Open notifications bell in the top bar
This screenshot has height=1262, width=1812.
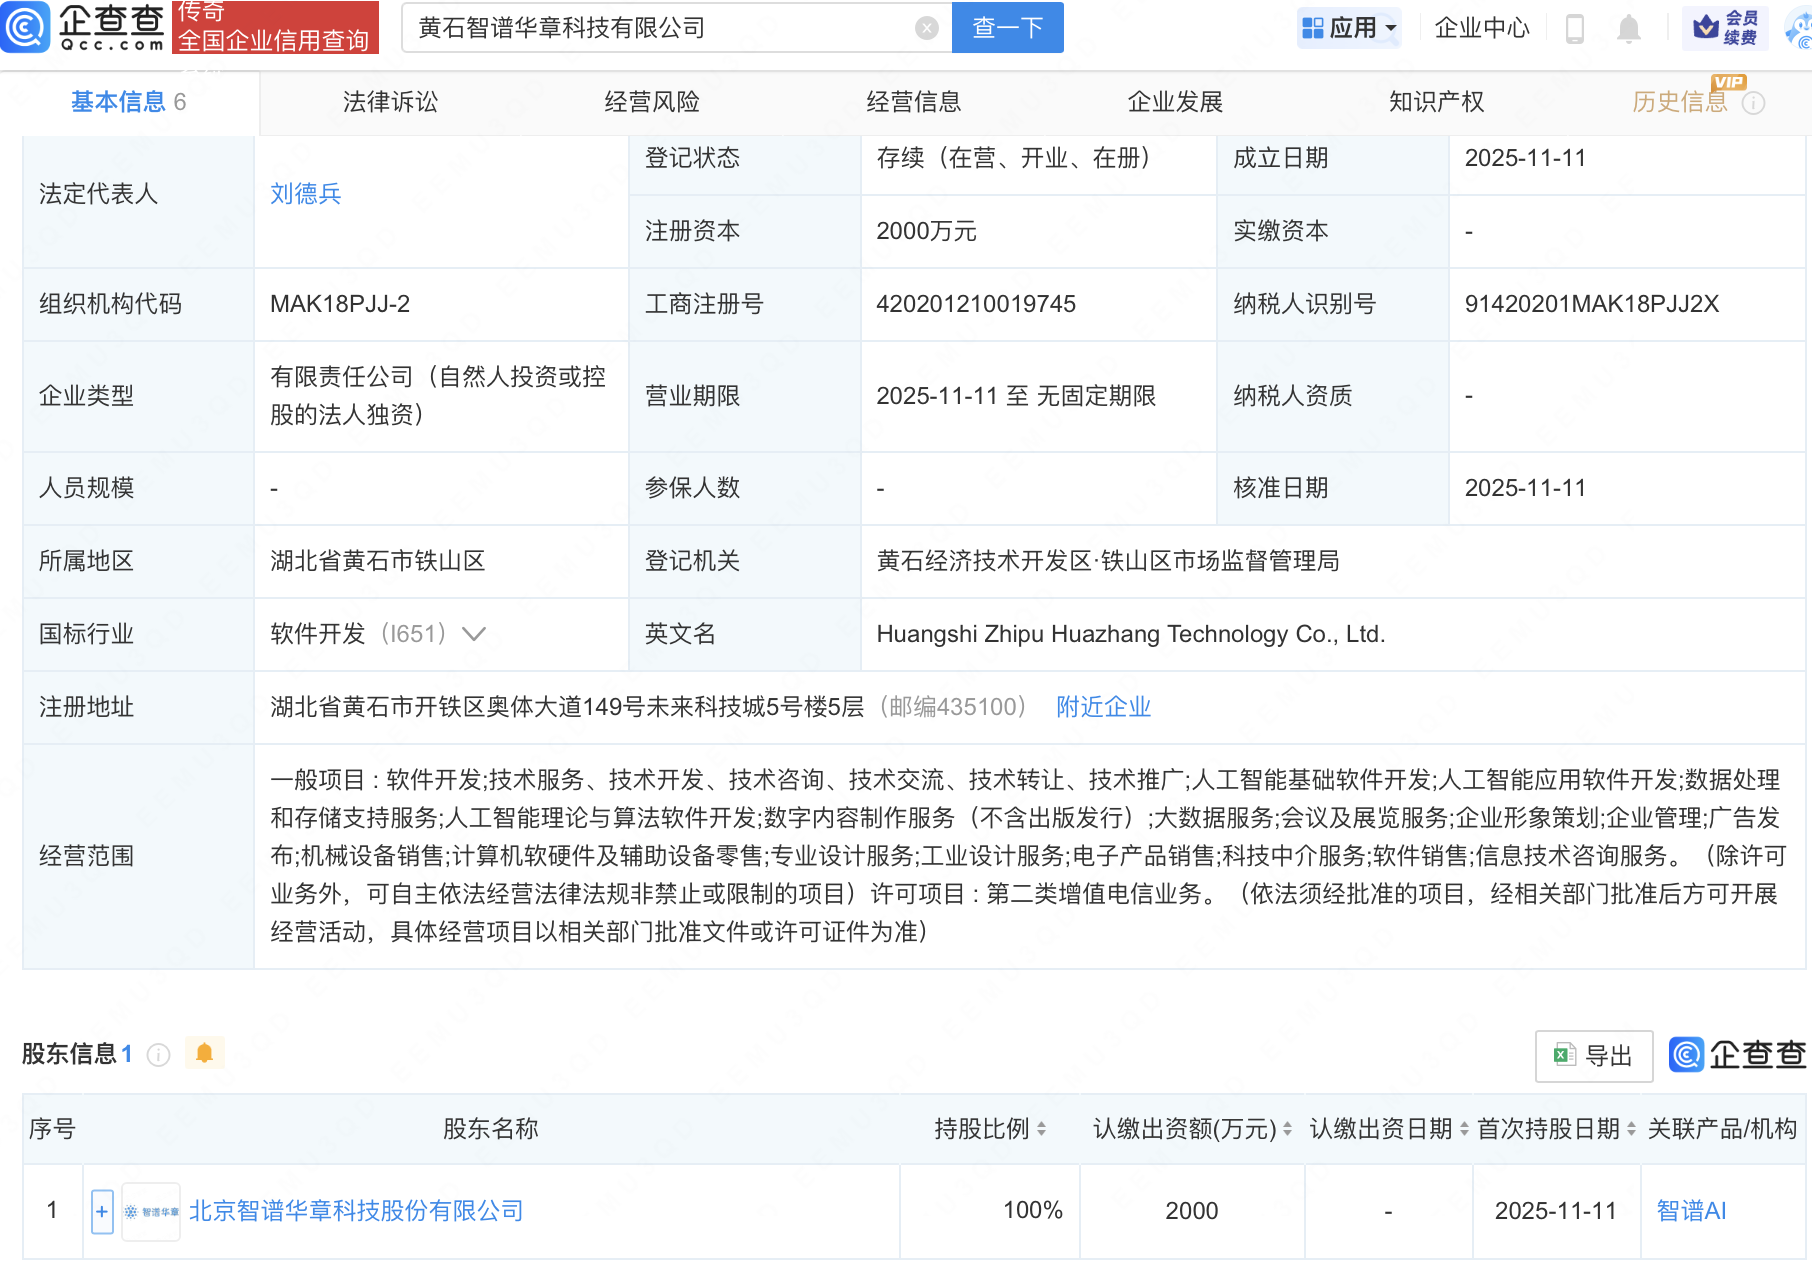pyautogui.click(x=1628, y=29)
